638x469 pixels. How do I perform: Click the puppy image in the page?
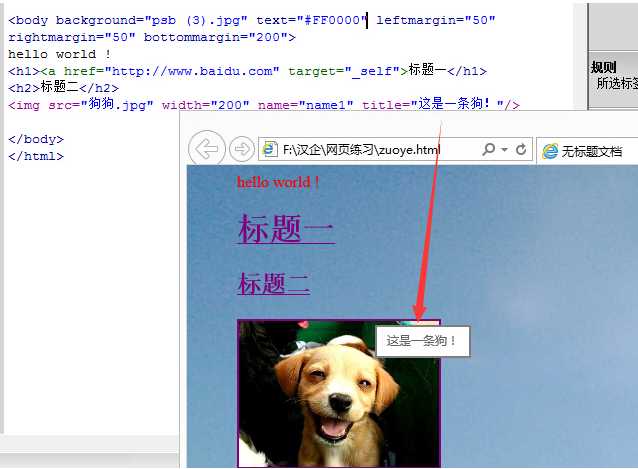coord(339,393)
